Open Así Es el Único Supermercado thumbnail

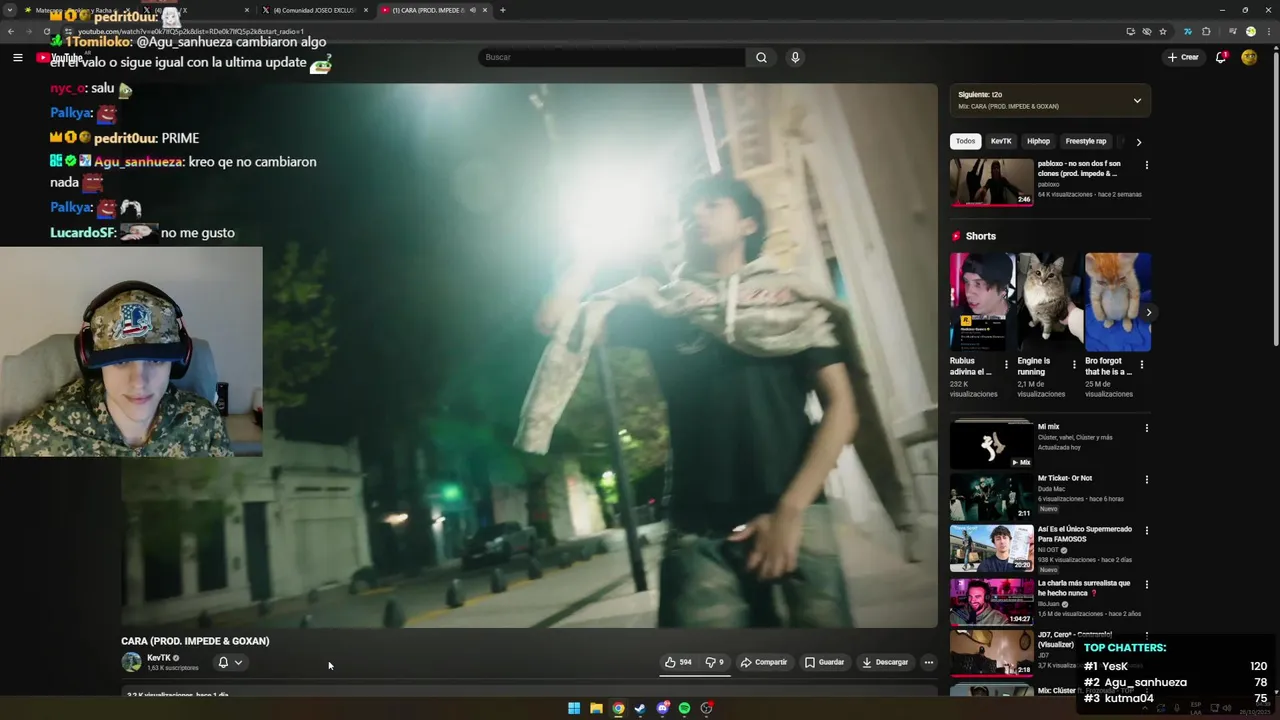991,548
